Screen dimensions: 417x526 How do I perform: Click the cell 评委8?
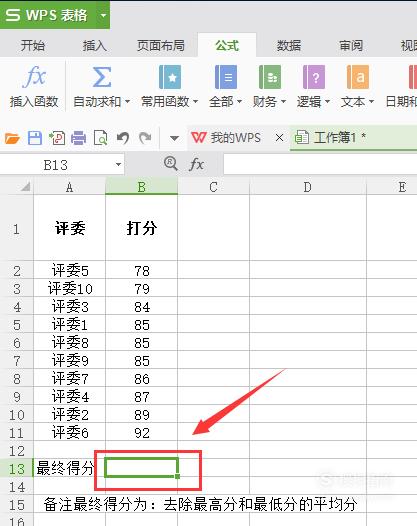pos(69,343)
